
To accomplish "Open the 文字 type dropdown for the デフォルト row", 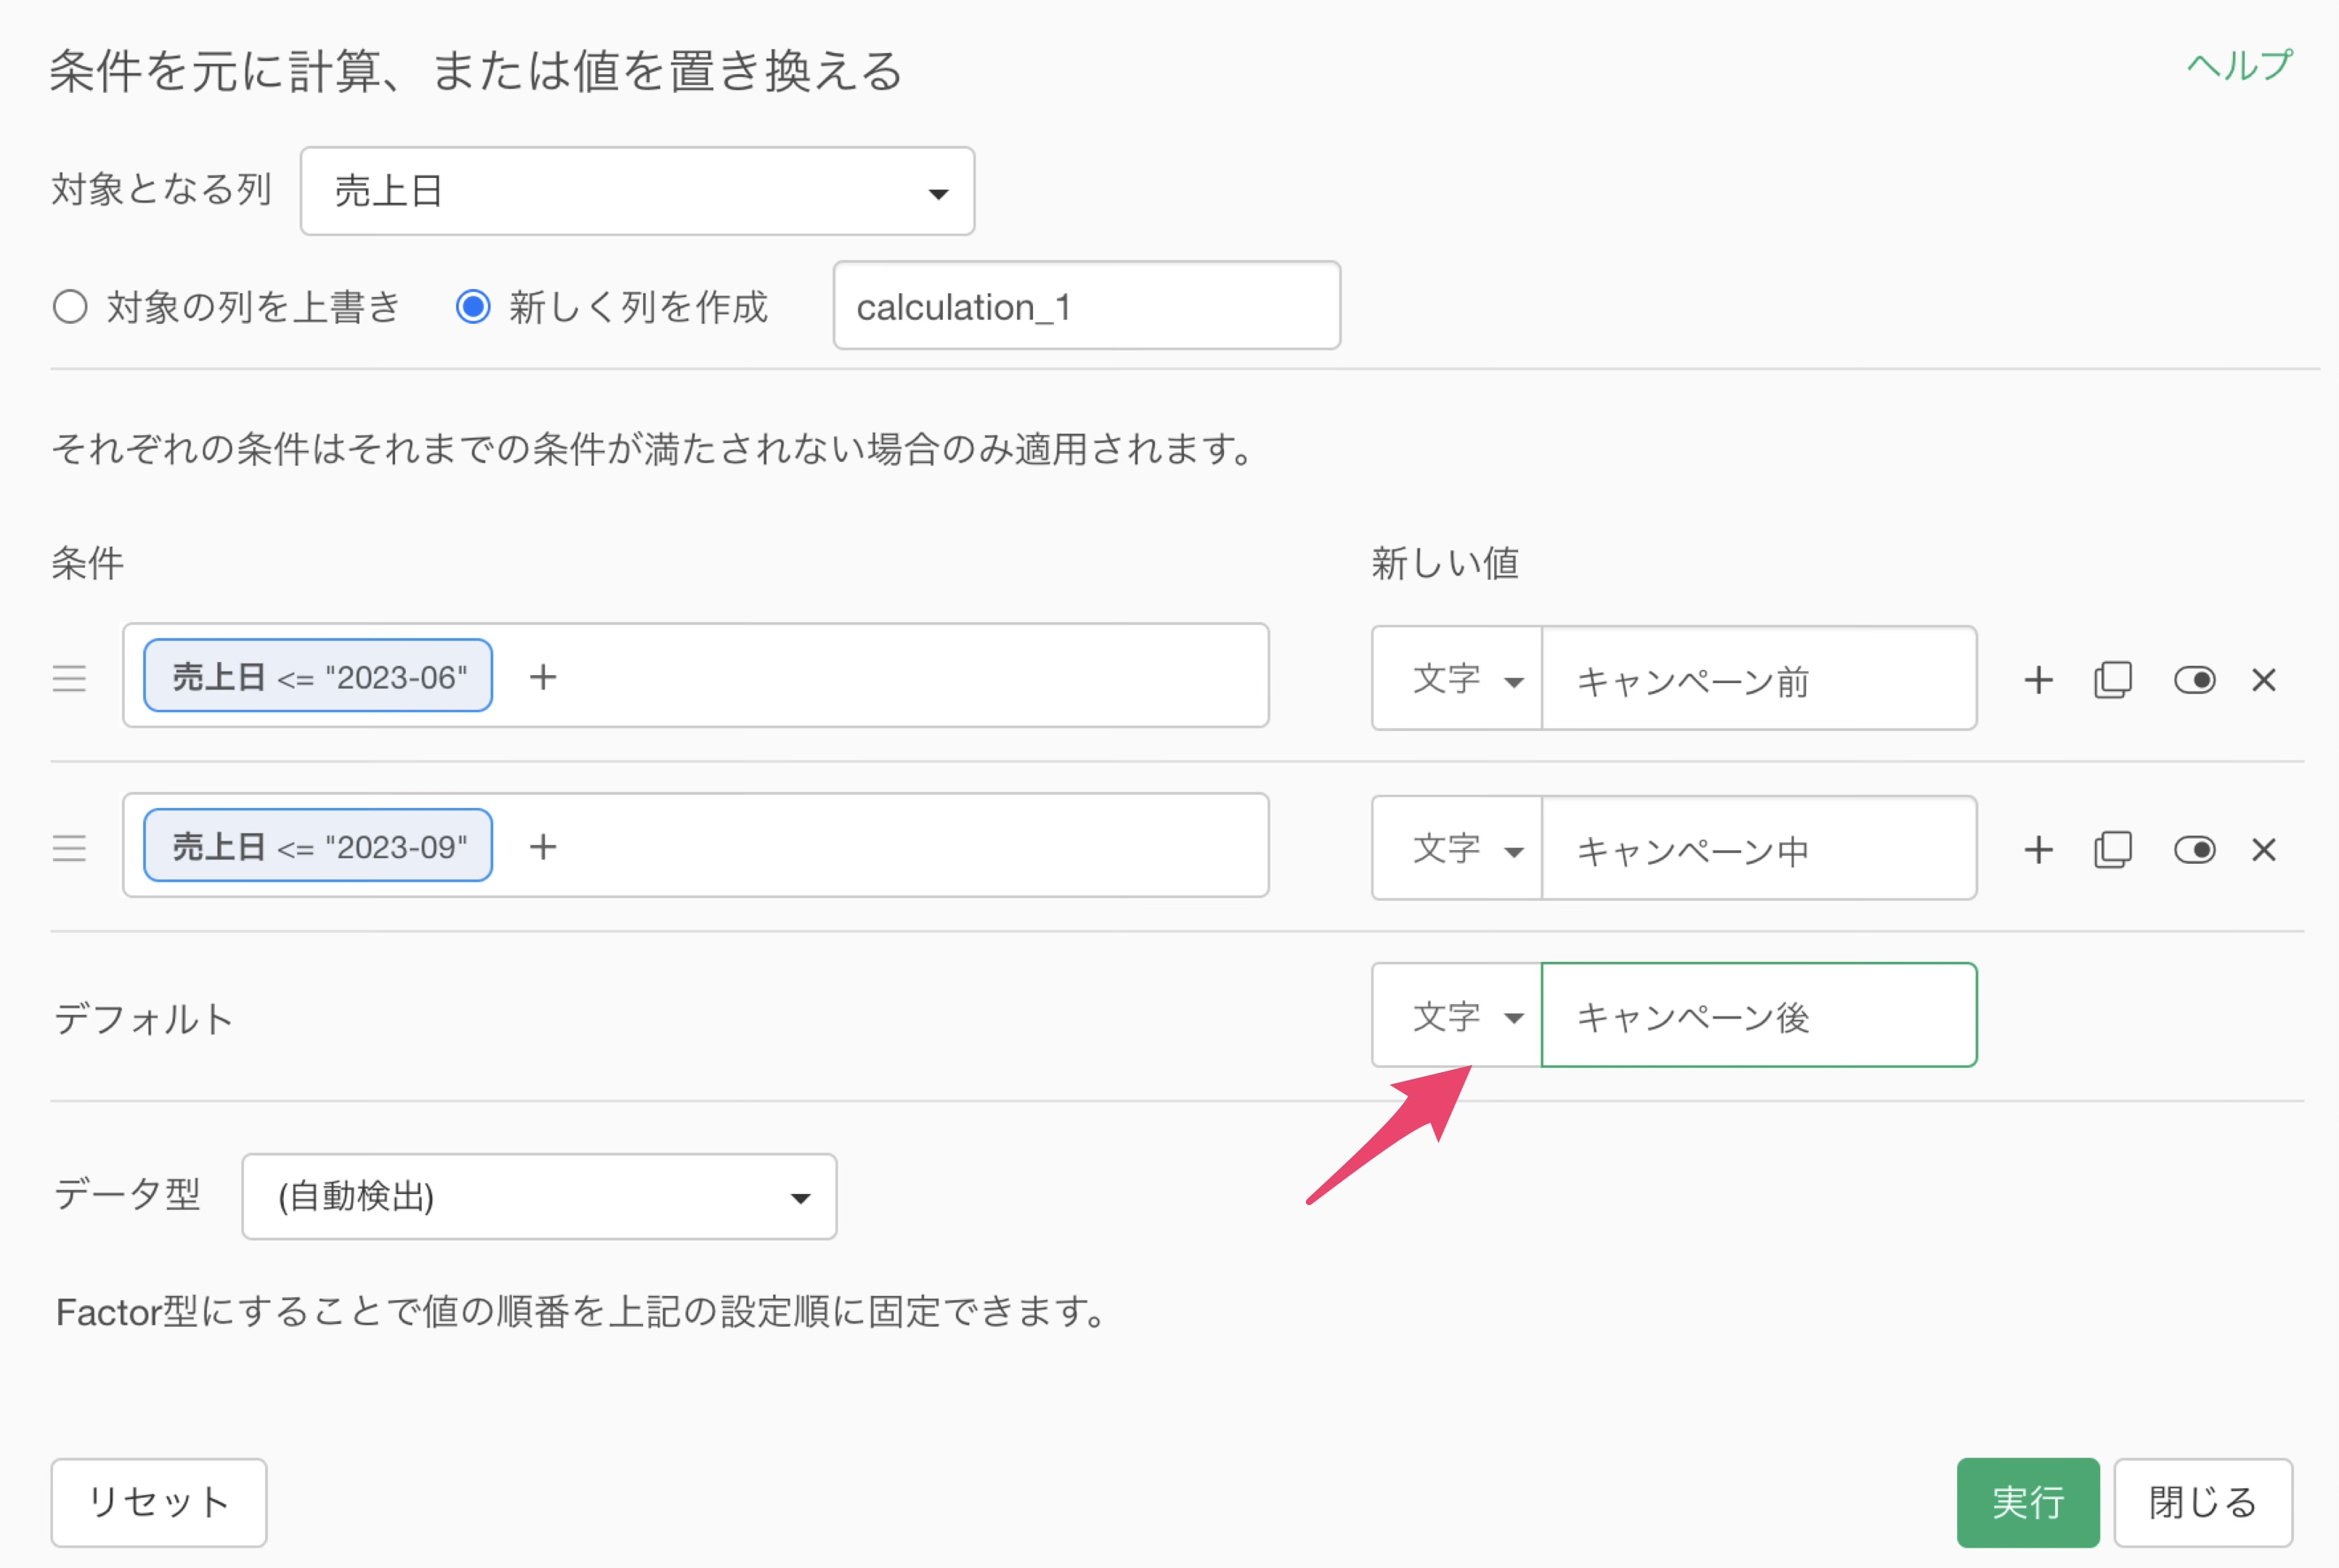I will (1457, 1016).
